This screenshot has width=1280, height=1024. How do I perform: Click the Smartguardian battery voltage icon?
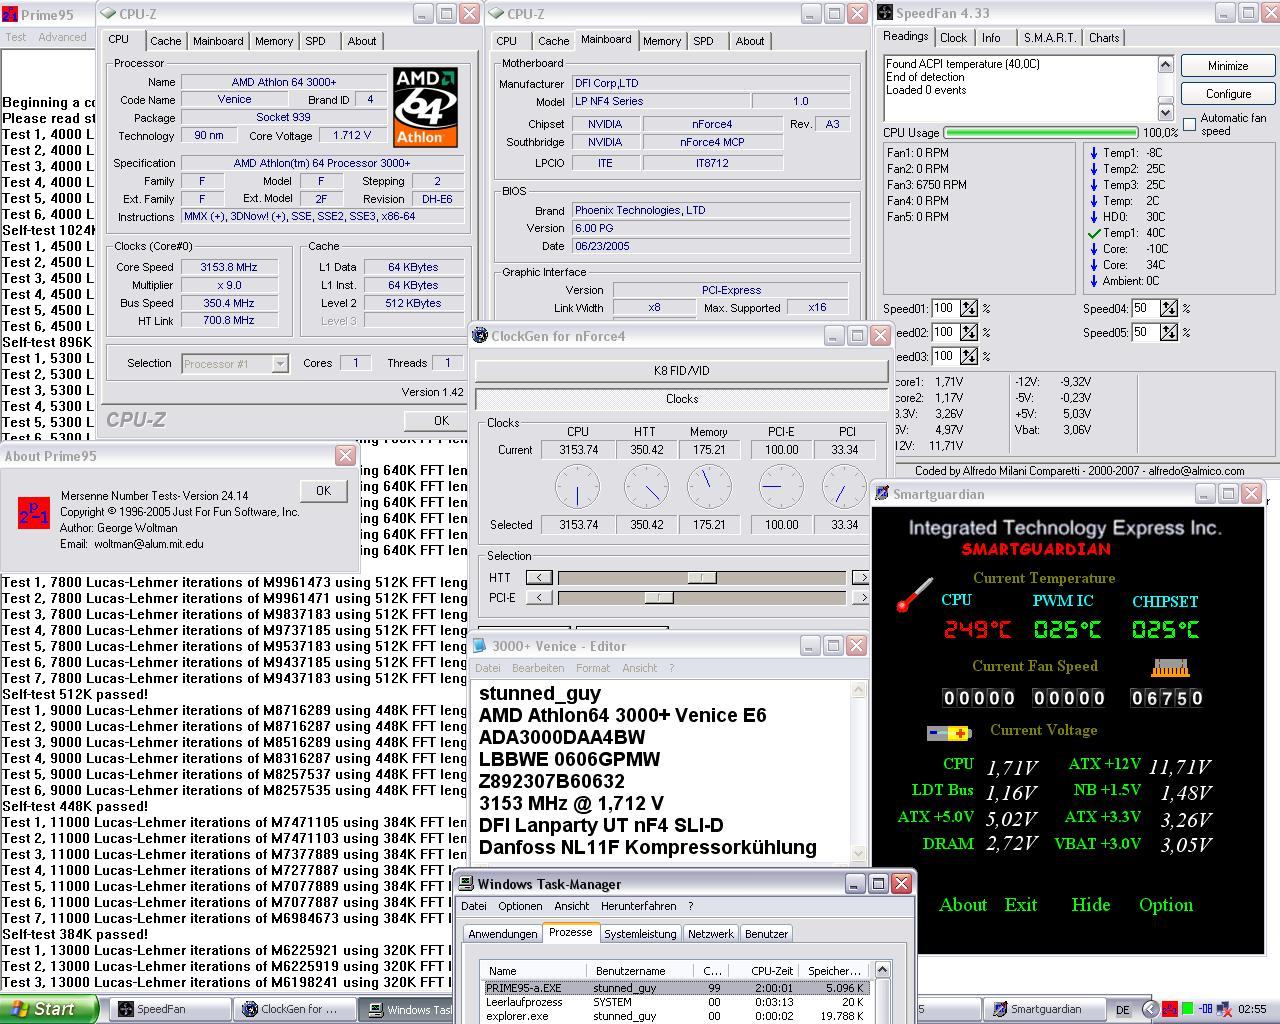point(948,733)
